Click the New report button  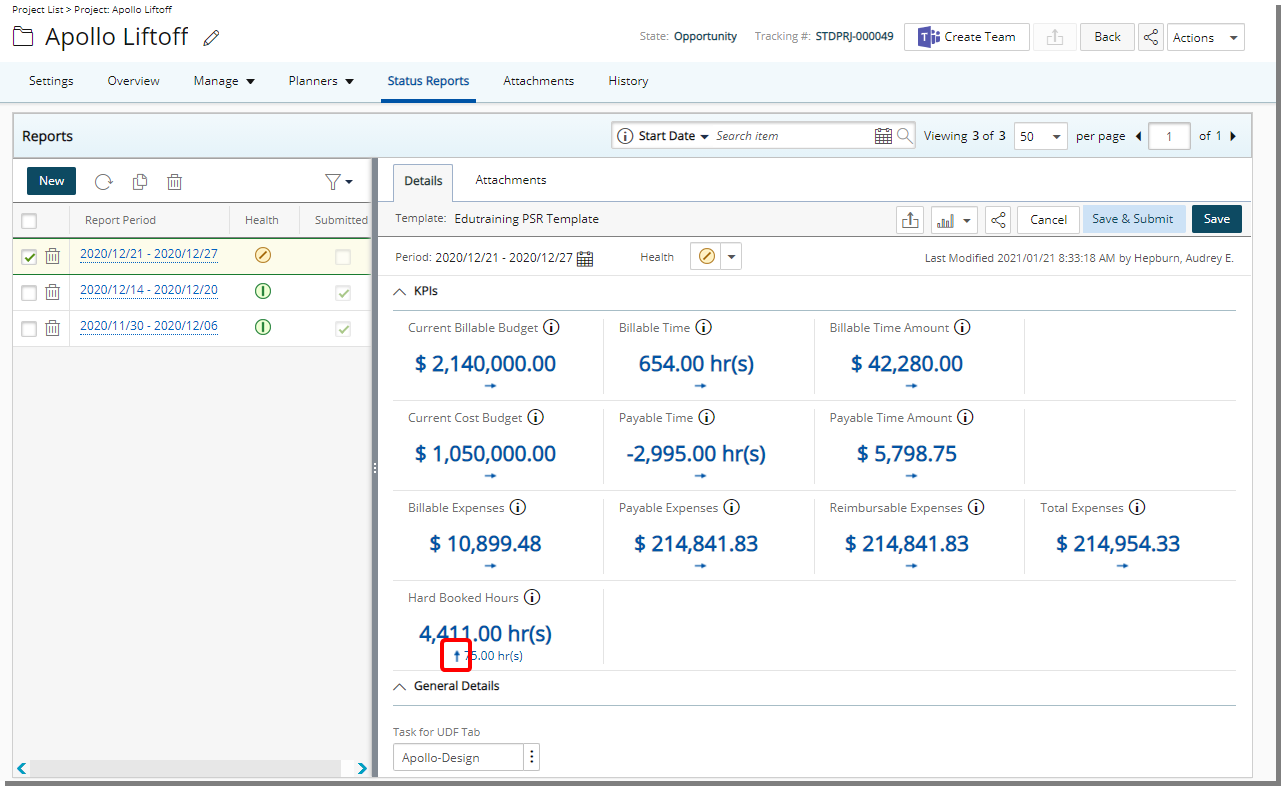click(51, 181)
